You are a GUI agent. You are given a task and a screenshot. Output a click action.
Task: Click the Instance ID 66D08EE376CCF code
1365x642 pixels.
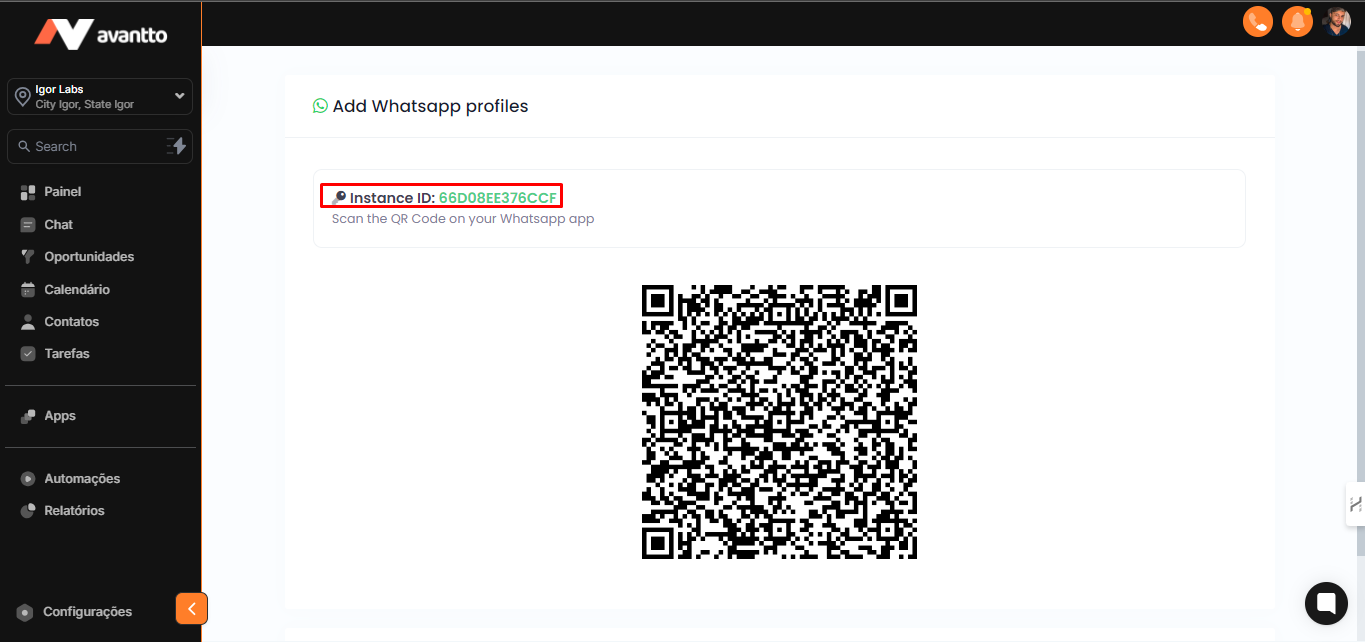click(497, 198)
